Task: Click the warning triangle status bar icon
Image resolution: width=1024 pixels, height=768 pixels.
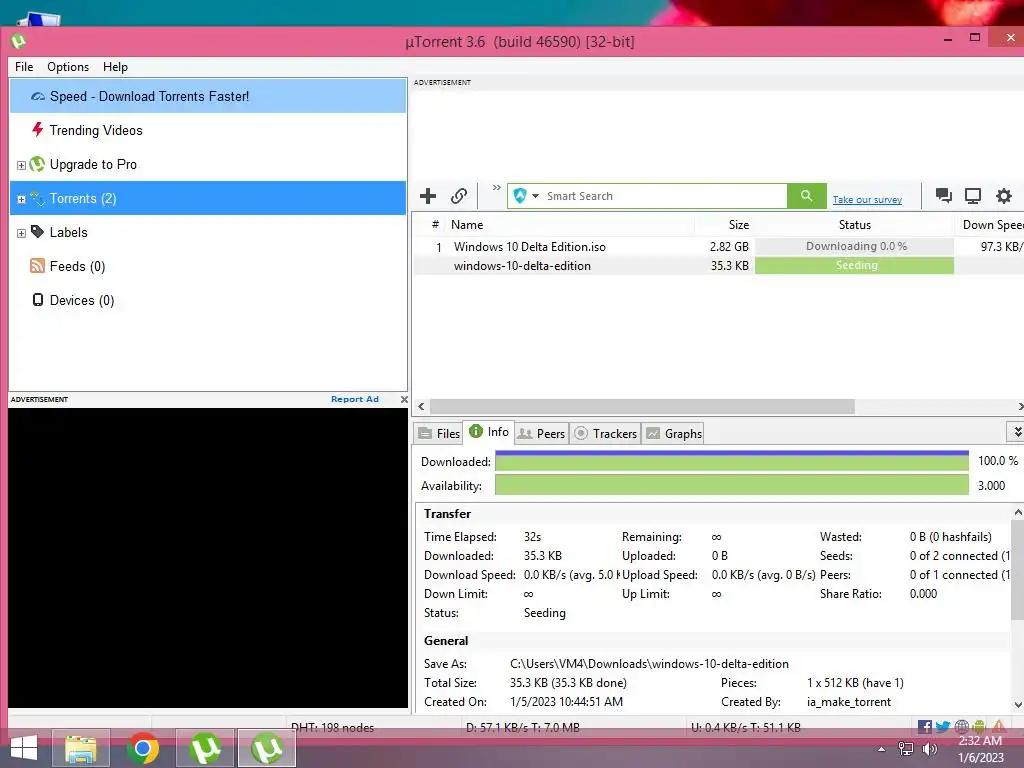Action: (999, 726)
